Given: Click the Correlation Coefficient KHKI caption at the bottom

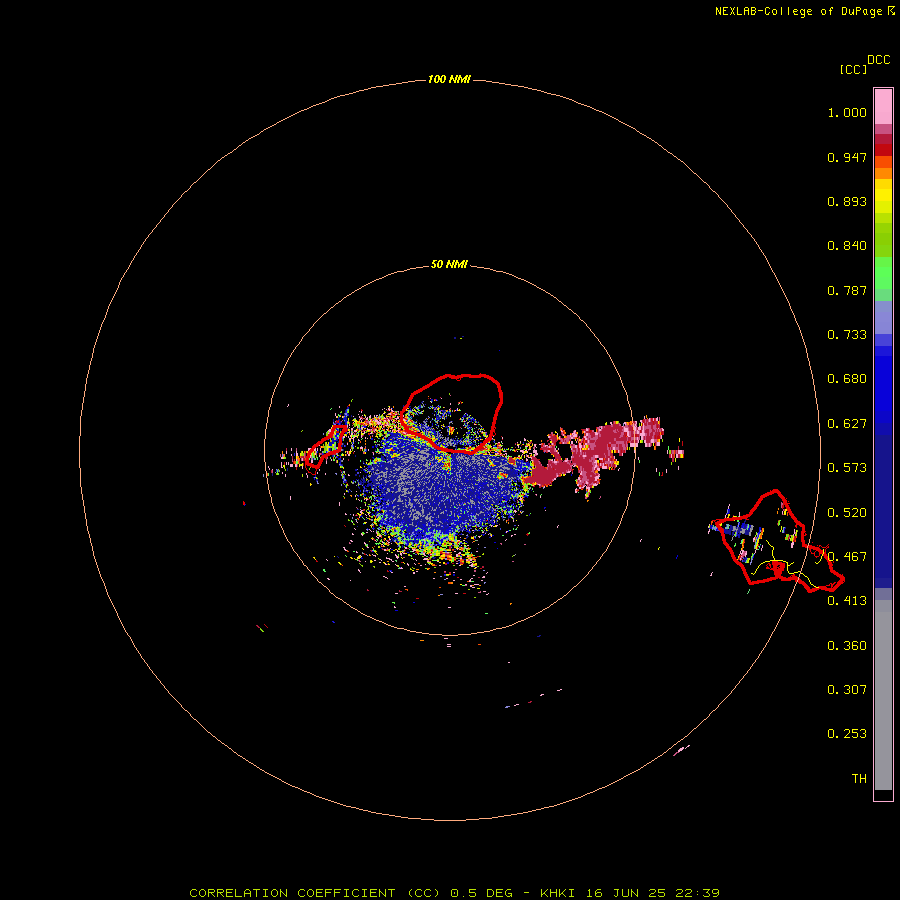Looking at the screenshot, I should pyautogui.click(x=454, y=893).
